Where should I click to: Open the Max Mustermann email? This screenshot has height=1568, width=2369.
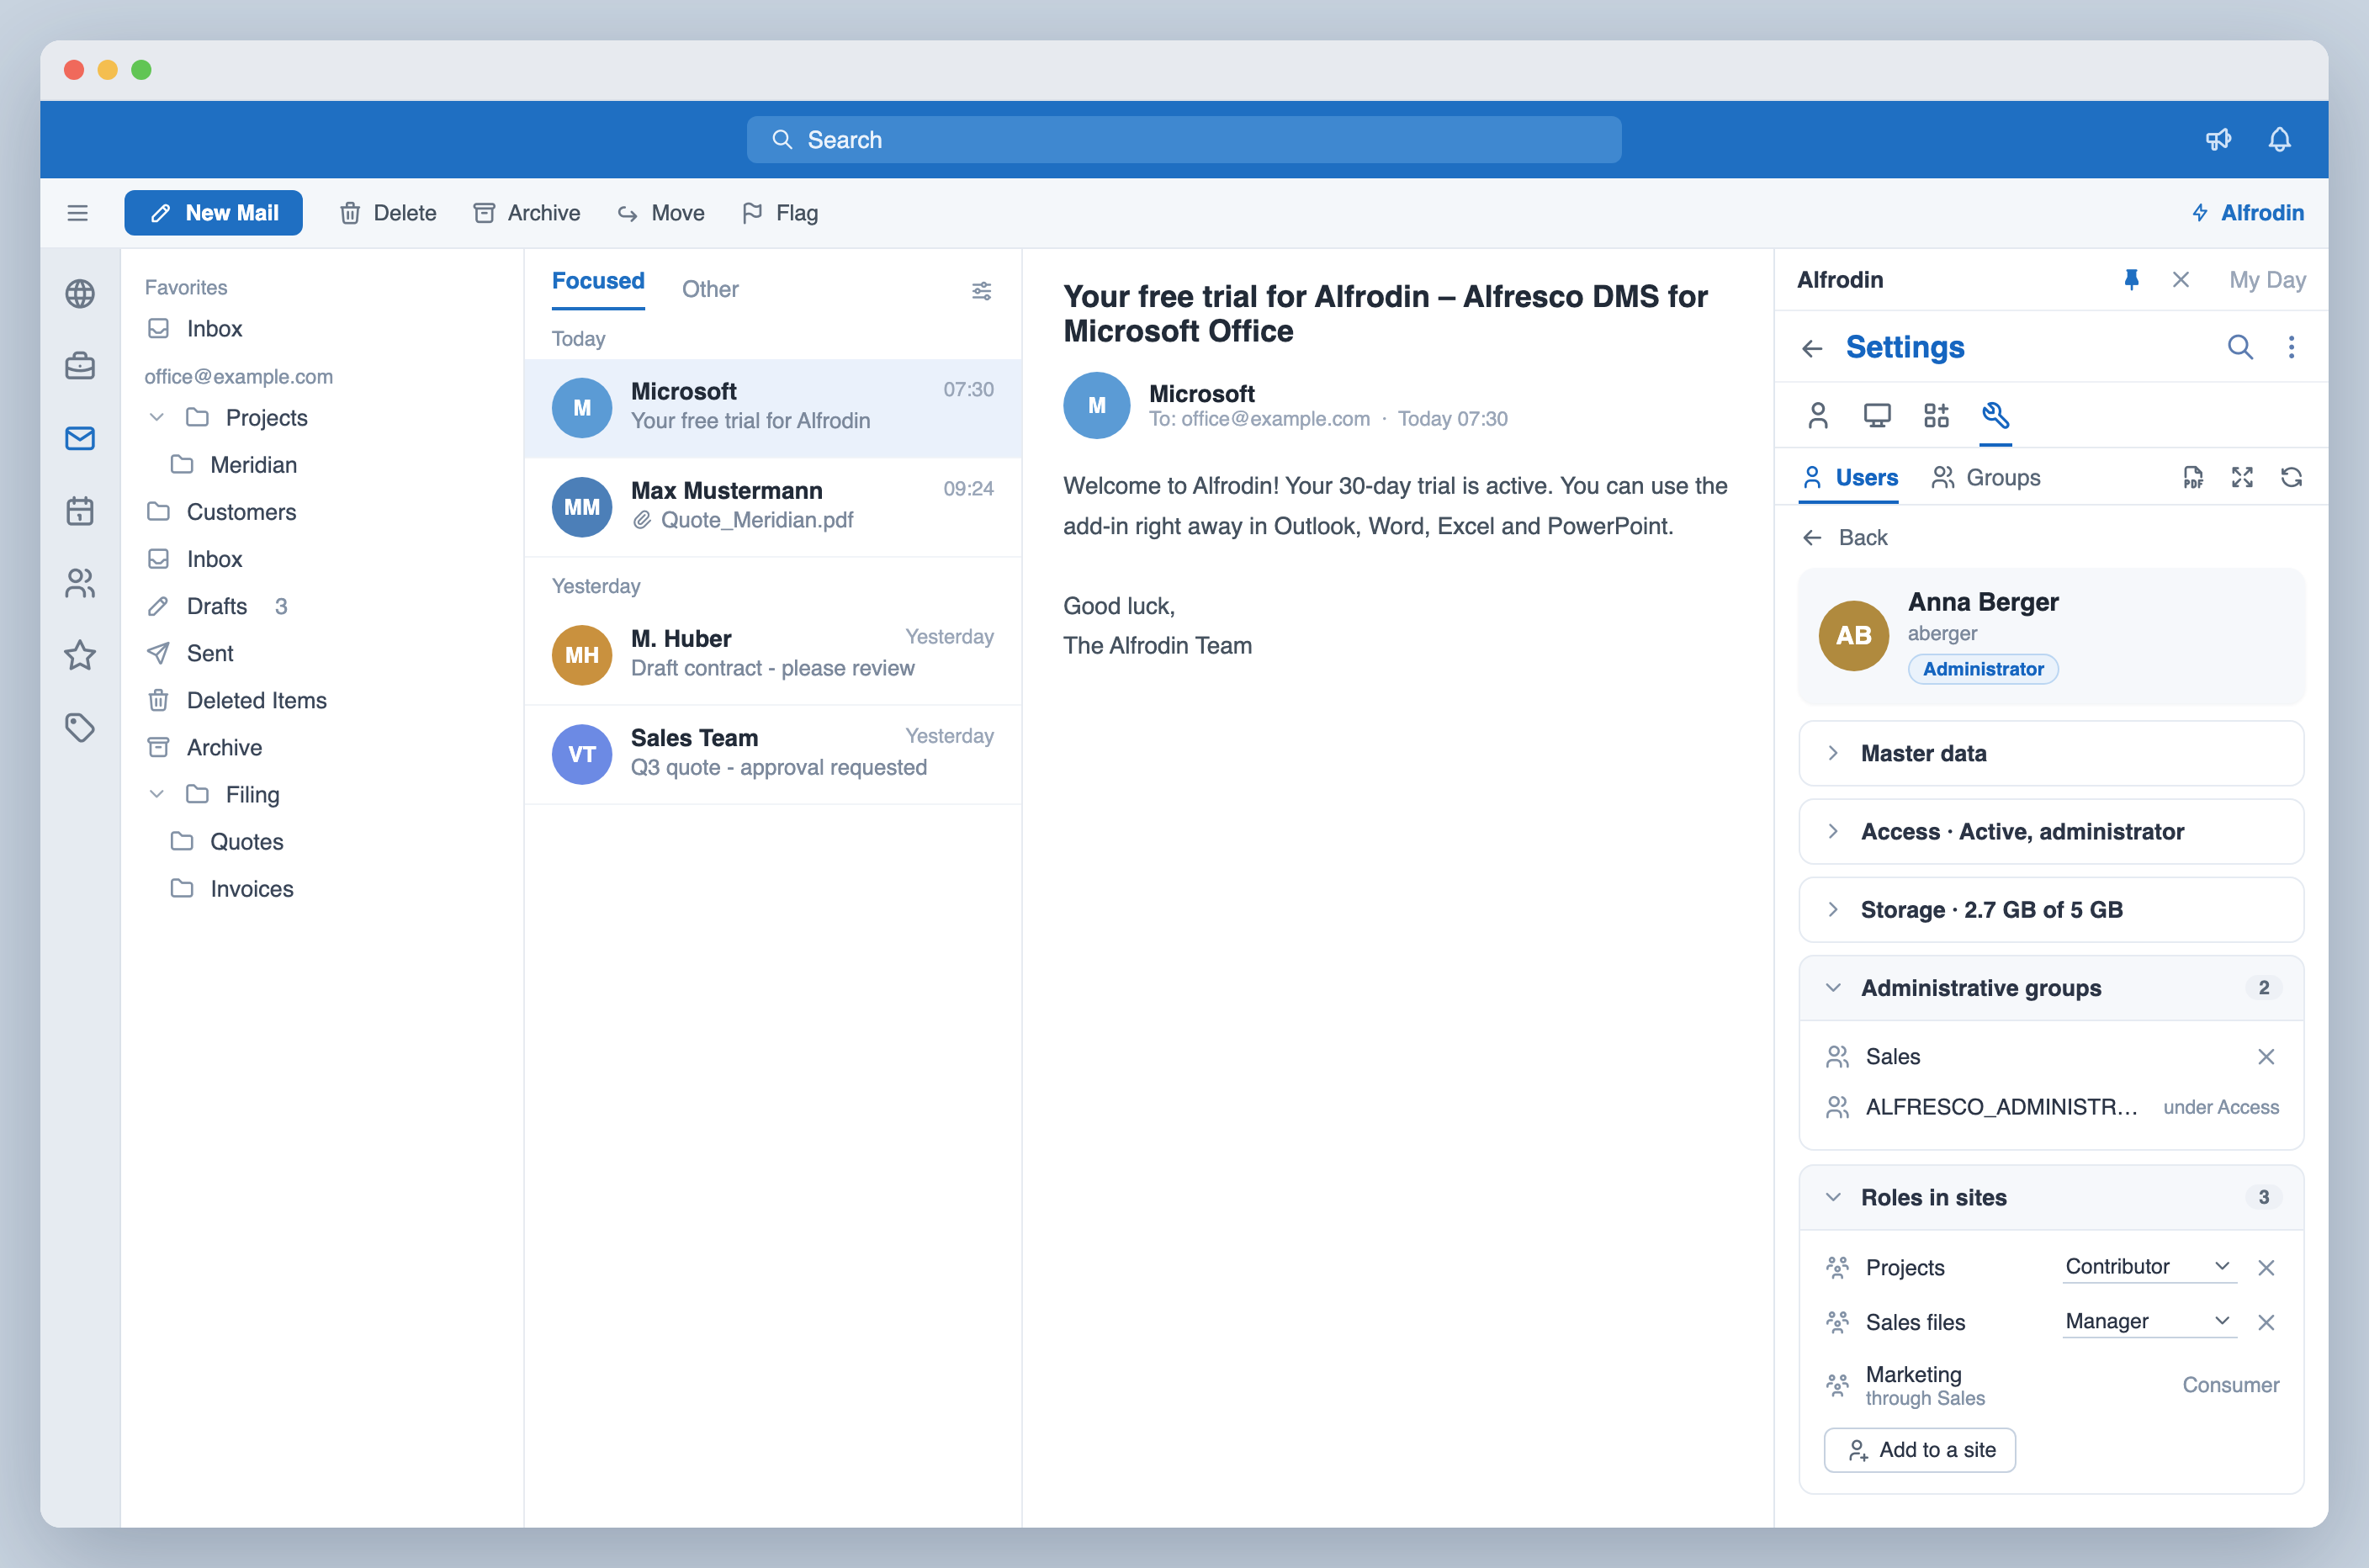coord(772,507)
